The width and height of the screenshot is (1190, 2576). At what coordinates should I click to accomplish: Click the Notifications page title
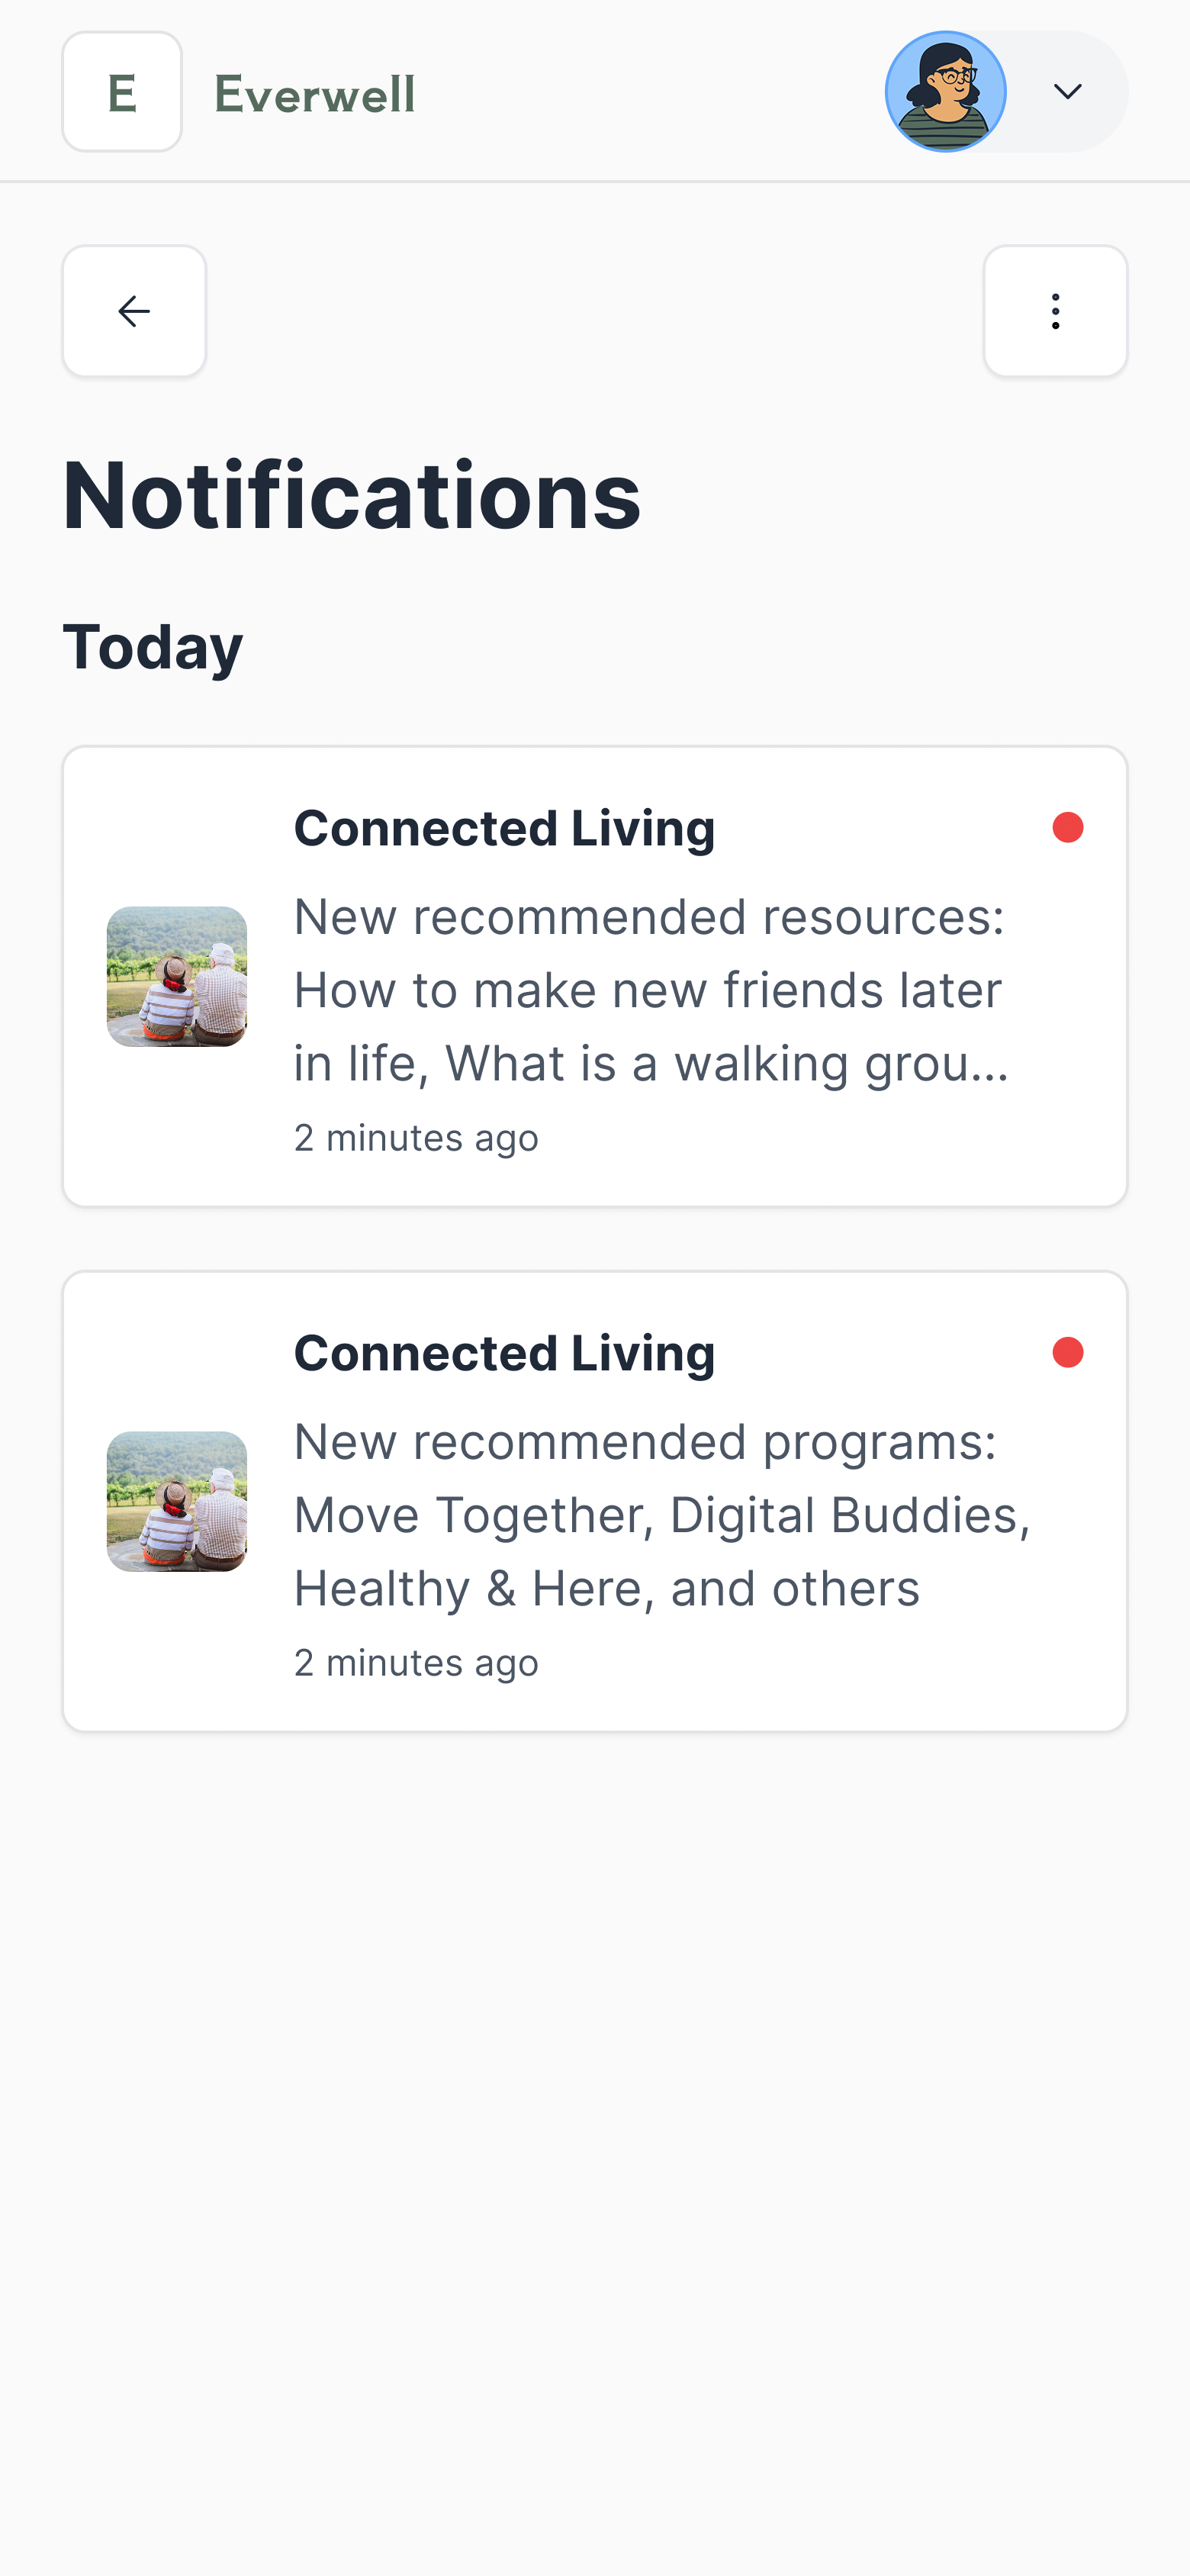pyautogui.click(x=351, y=497)
